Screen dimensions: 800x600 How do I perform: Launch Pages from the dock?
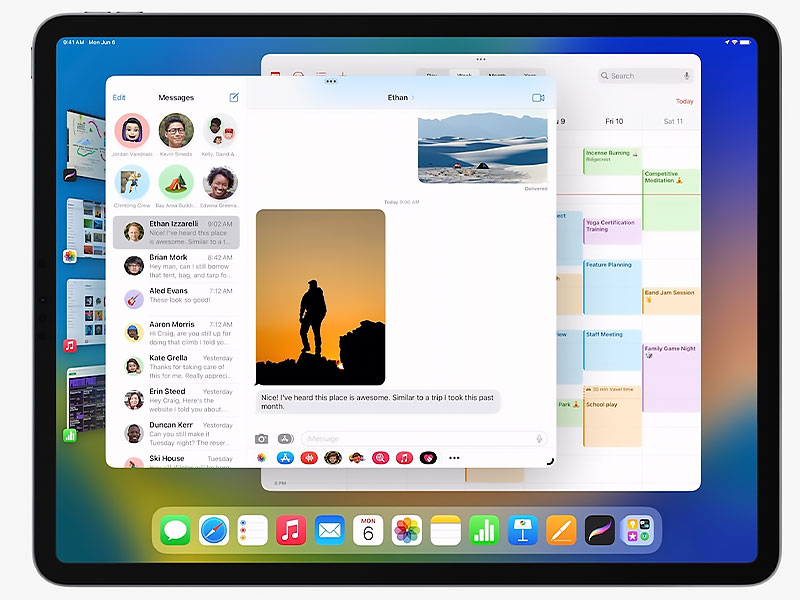[x=561, y=531]
